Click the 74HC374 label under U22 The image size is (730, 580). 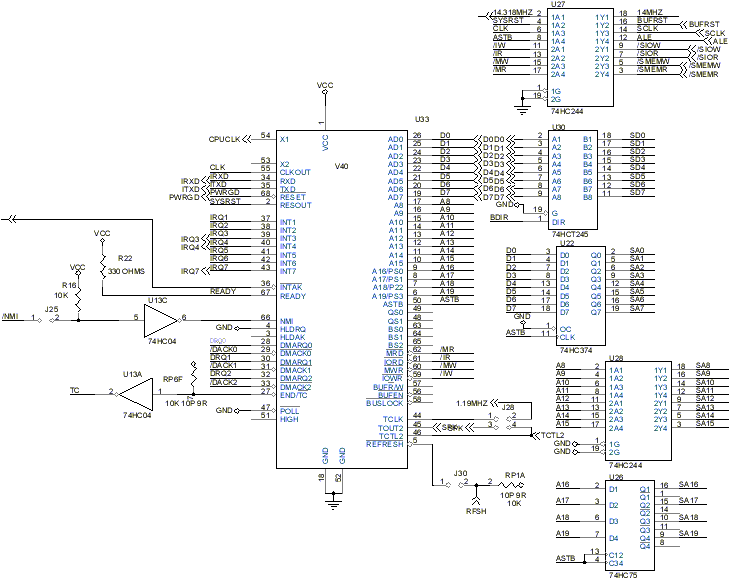tap(576, 350)
